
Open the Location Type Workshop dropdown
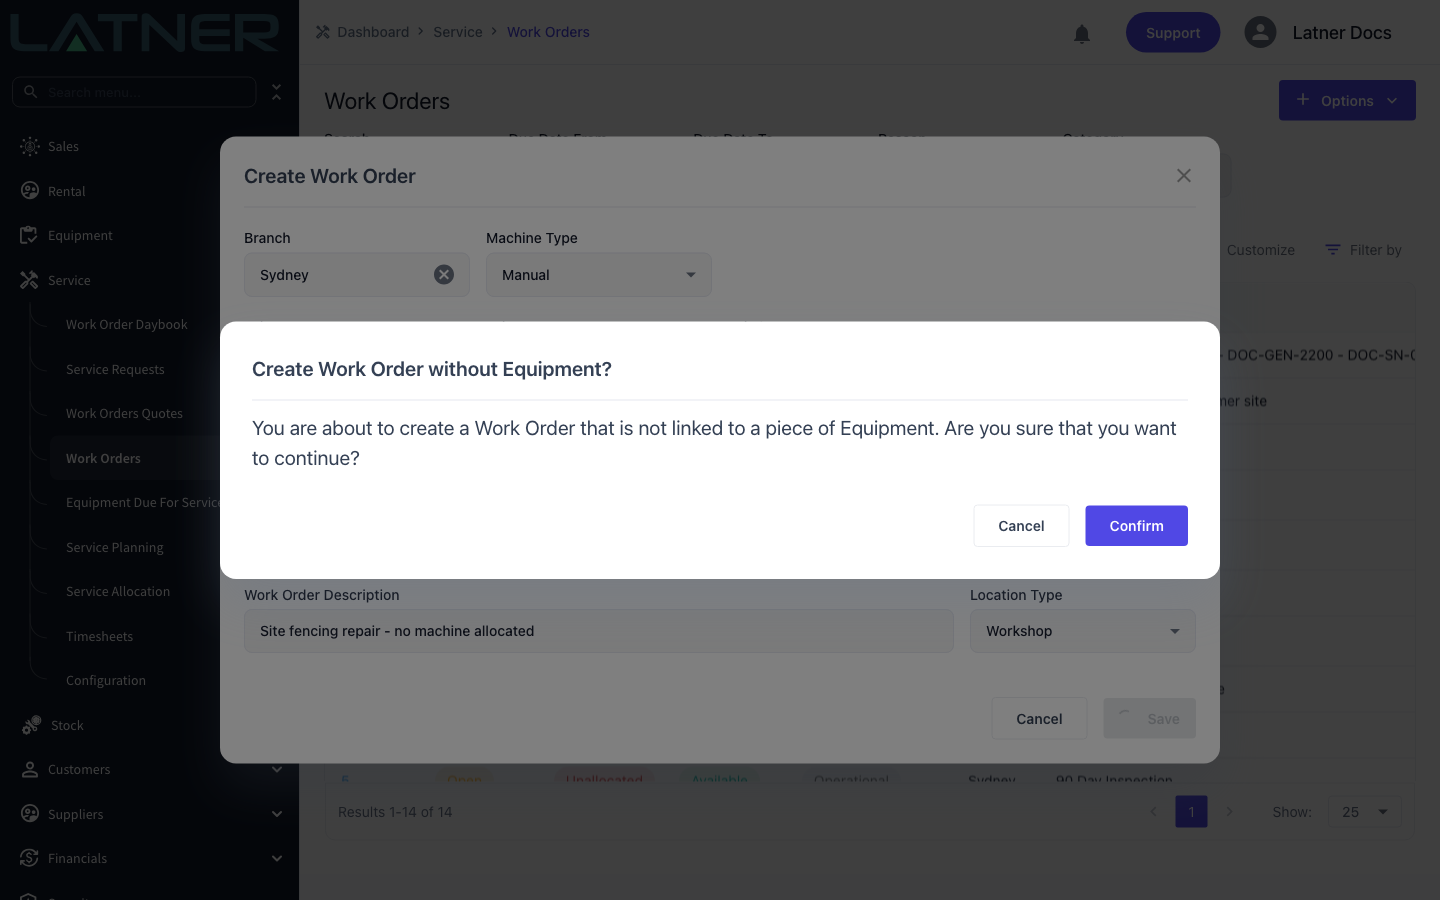pyautogui.click(x=1083, y=631)
